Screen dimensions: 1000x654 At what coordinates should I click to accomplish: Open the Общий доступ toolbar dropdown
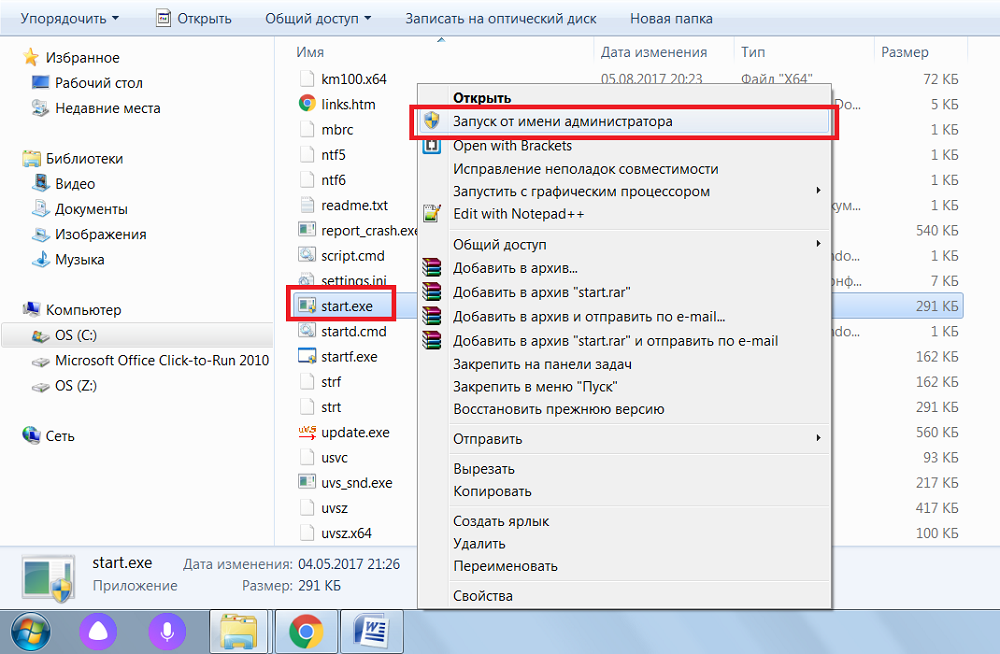(x=318, y=19)
